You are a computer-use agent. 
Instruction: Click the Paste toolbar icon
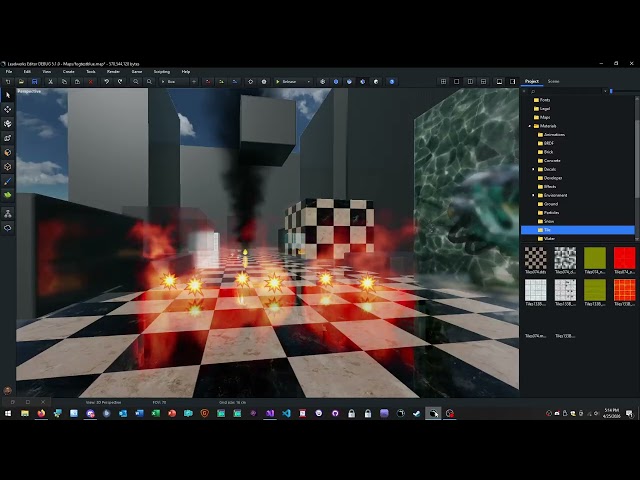click(x=77, y=82)
